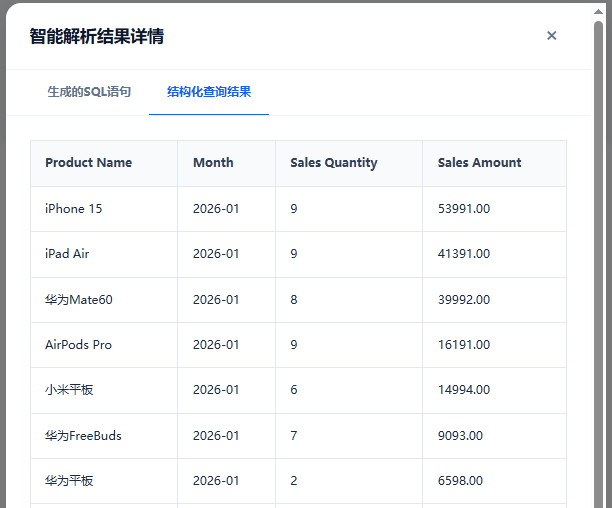Click the sales amount 14994.00

pyautogui.click(x=464, y=390)
